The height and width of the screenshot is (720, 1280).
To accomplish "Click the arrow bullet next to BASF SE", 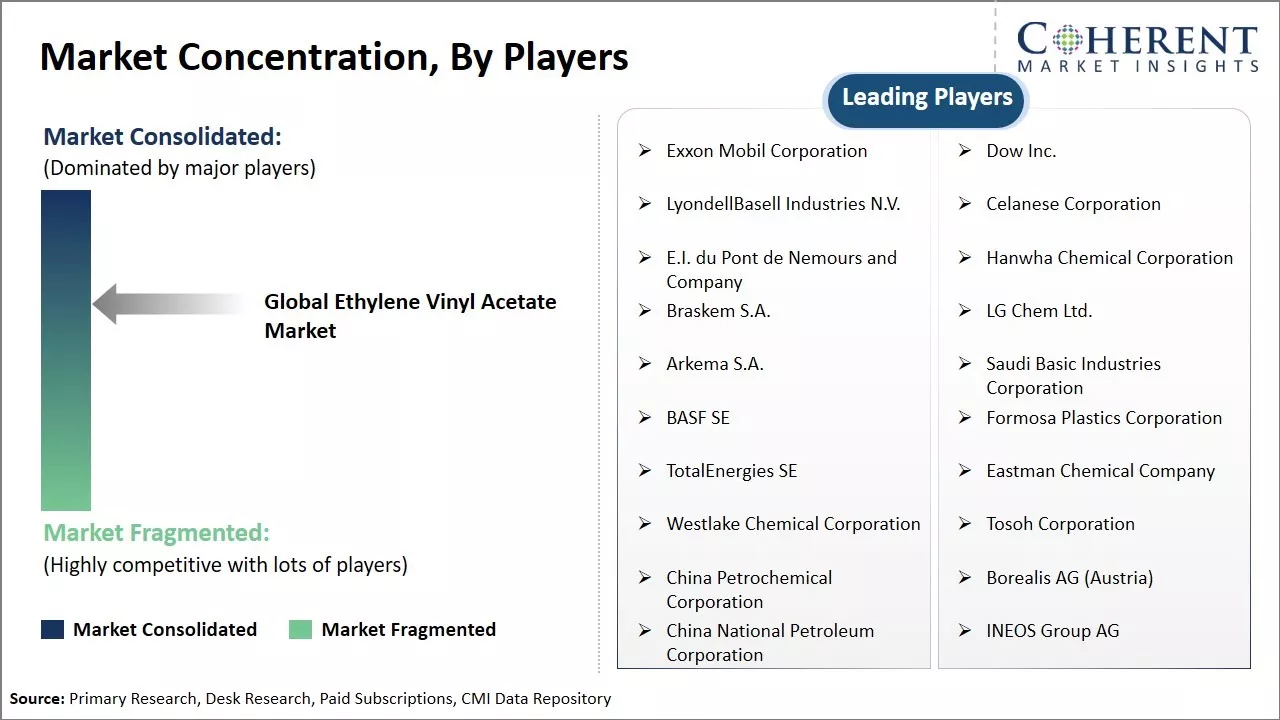I will point(645,418).
